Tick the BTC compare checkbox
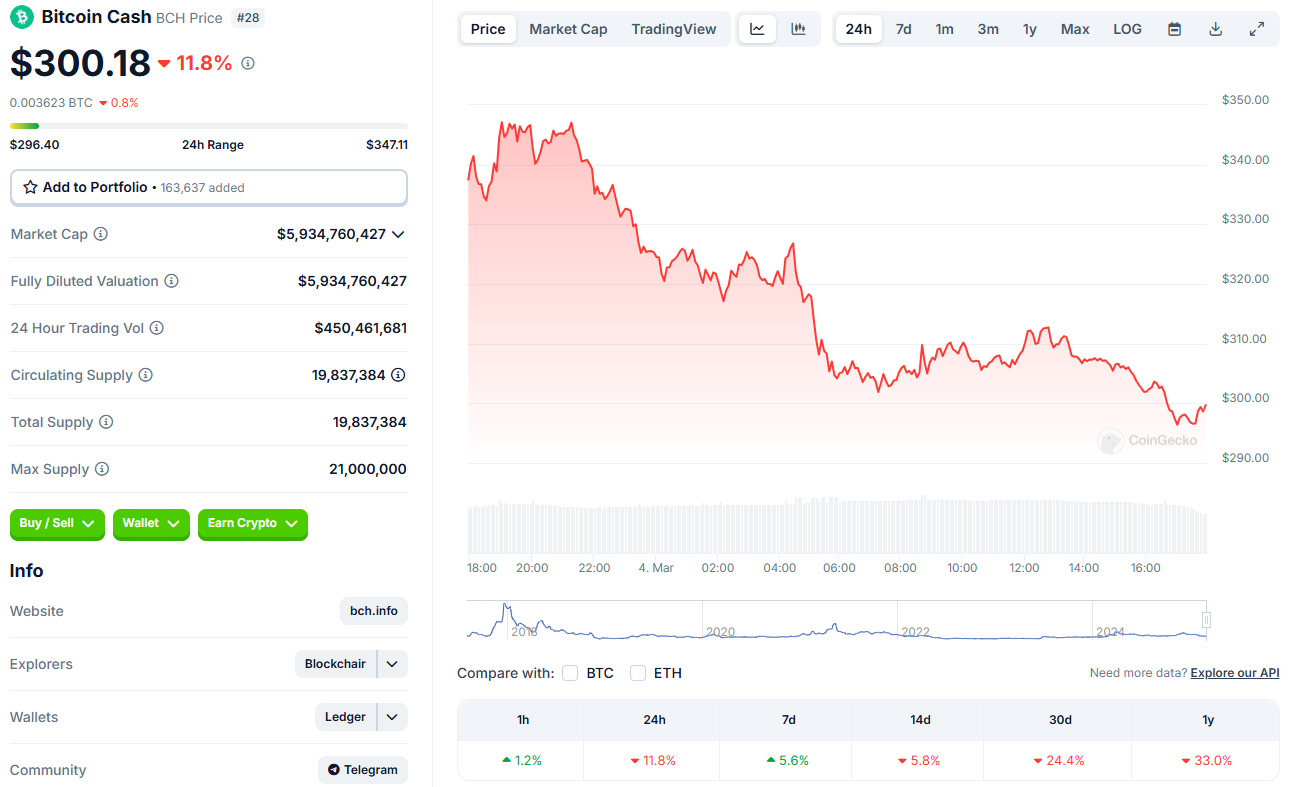Viewport: 1302px width, 787px height. pos(570,673)
